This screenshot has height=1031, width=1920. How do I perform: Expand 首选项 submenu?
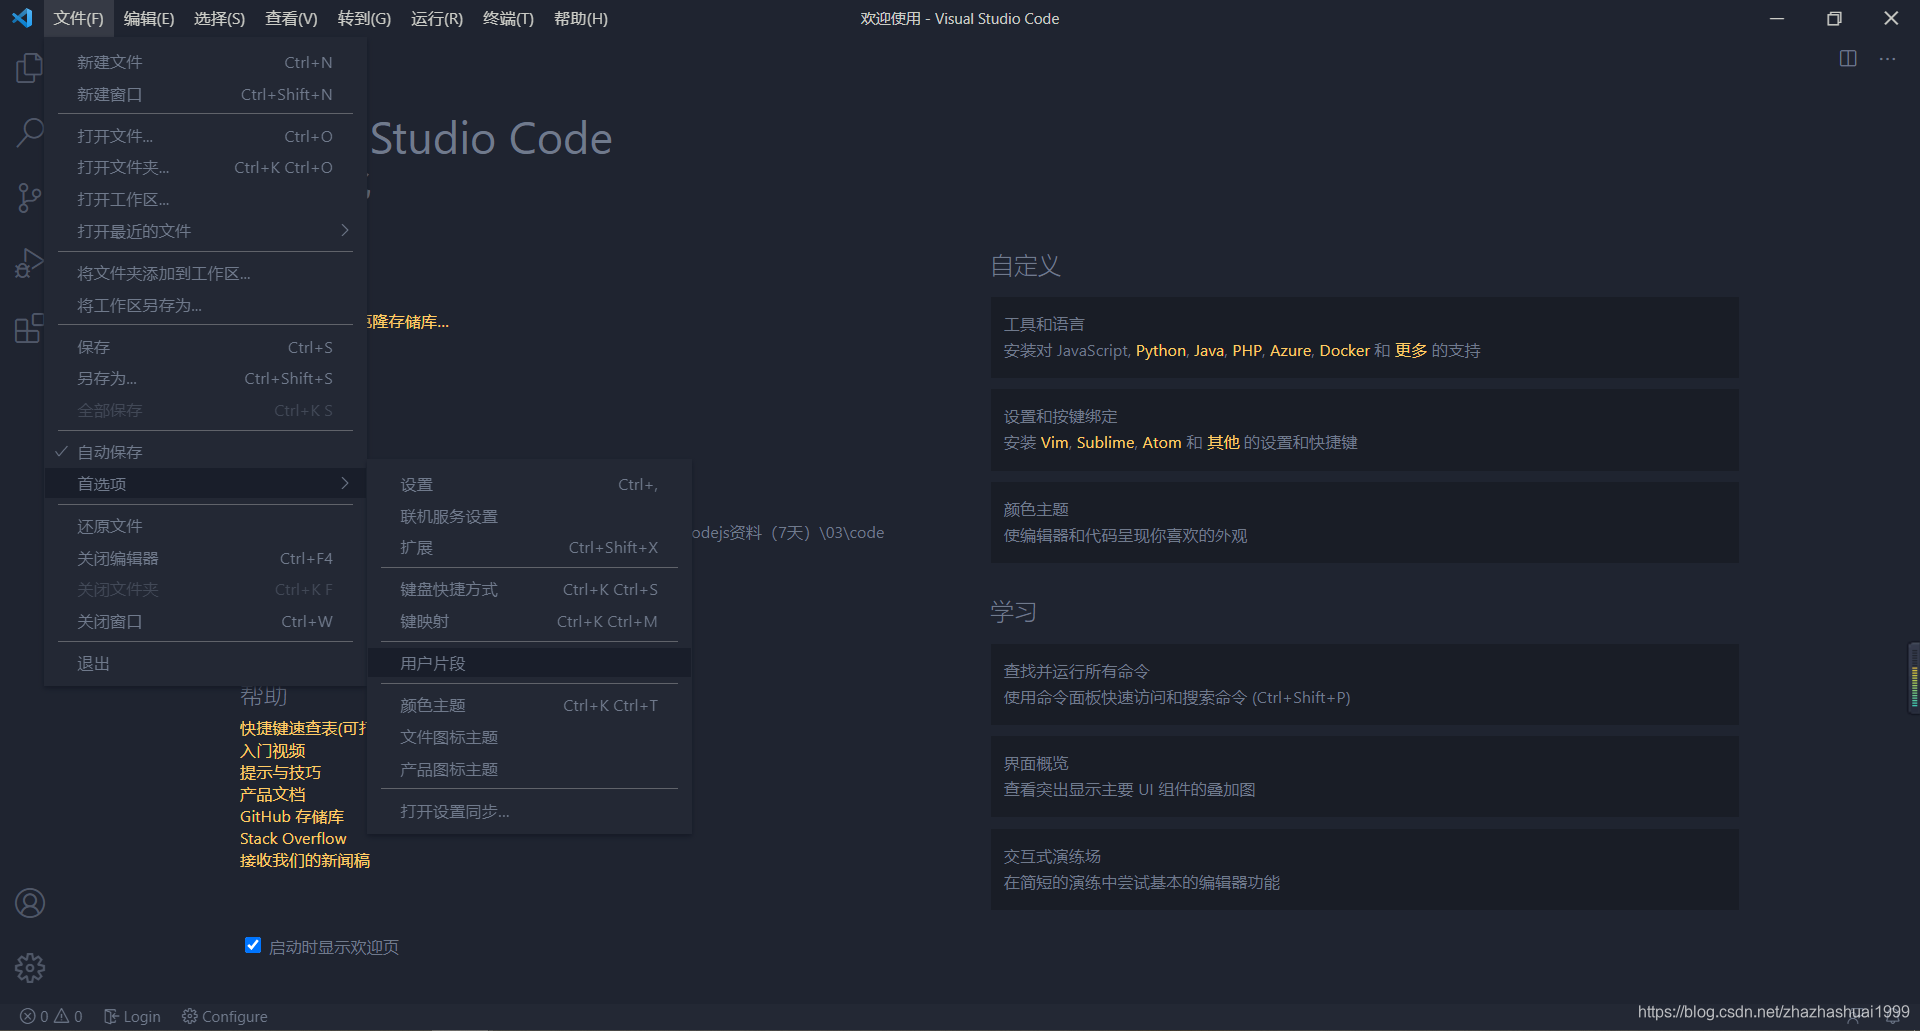click(x=205, y=484)
